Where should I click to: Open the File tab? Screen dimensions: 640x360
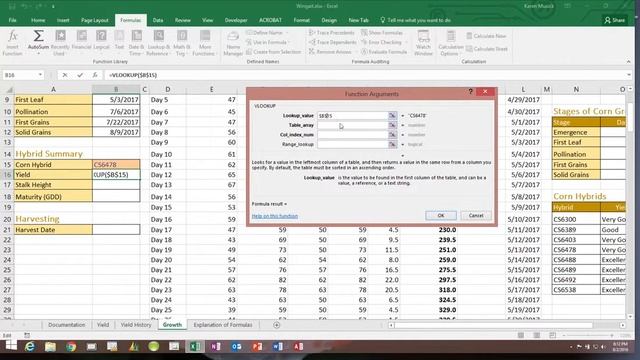pos(13,20)
